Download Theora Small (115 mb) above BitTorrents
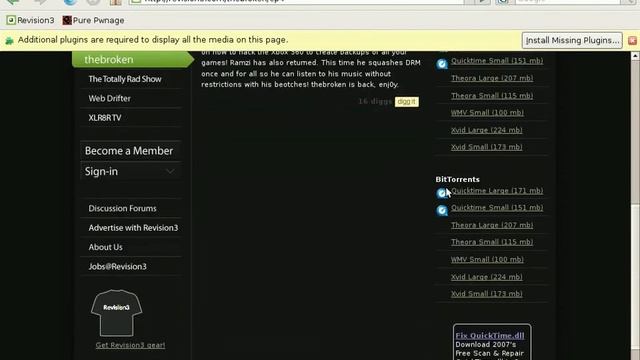The height and width of the screenshot is (360, 640). (x=492, y=96)
